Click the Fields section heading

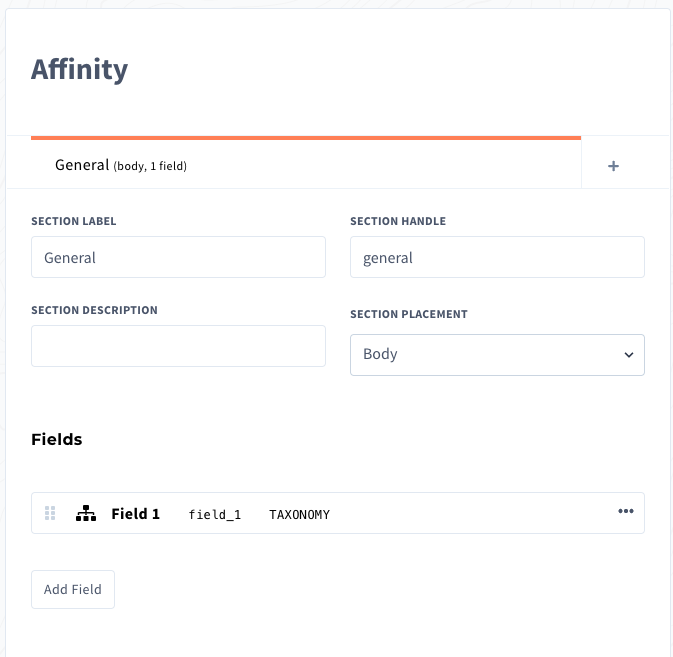(x=57, y=439)
